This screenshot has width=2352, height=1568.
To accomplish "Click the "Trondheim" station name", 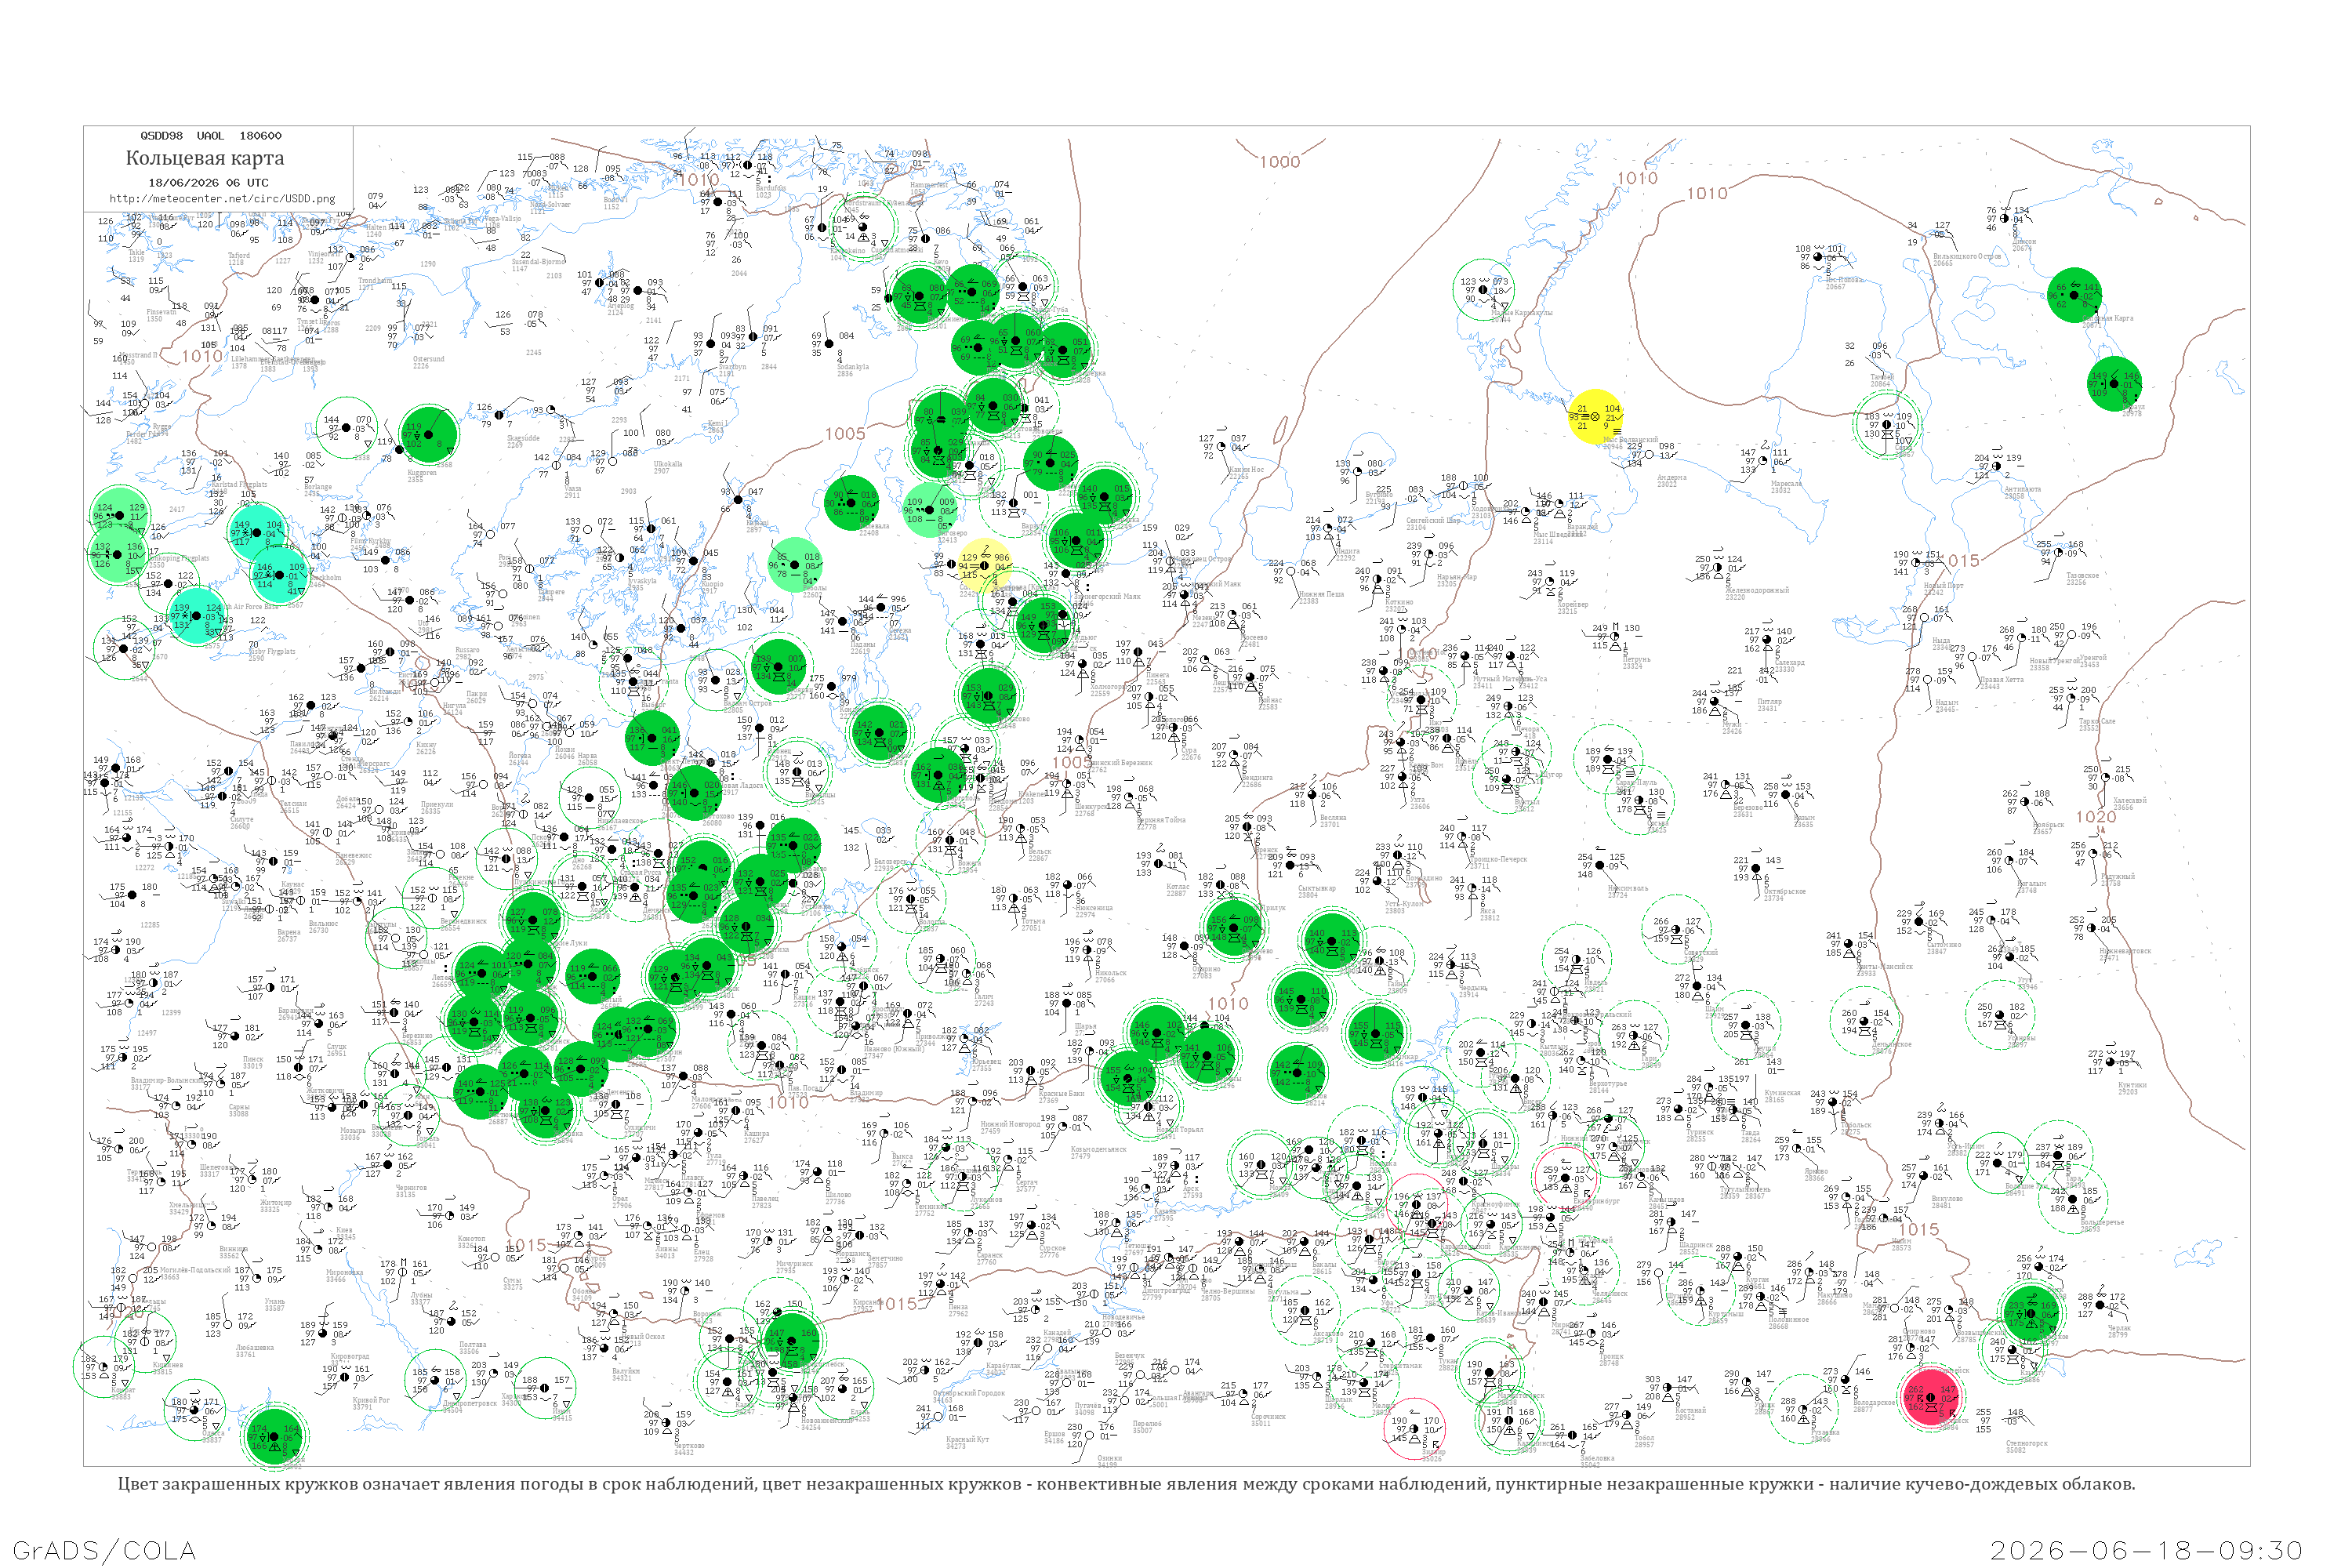I will pos(376,281).
